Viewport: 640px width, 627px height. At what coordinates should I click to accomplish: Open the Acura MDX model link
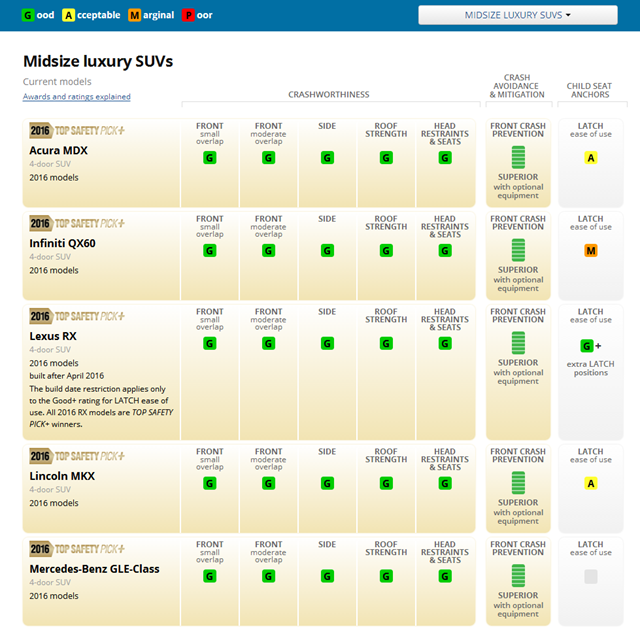point(60,150)
